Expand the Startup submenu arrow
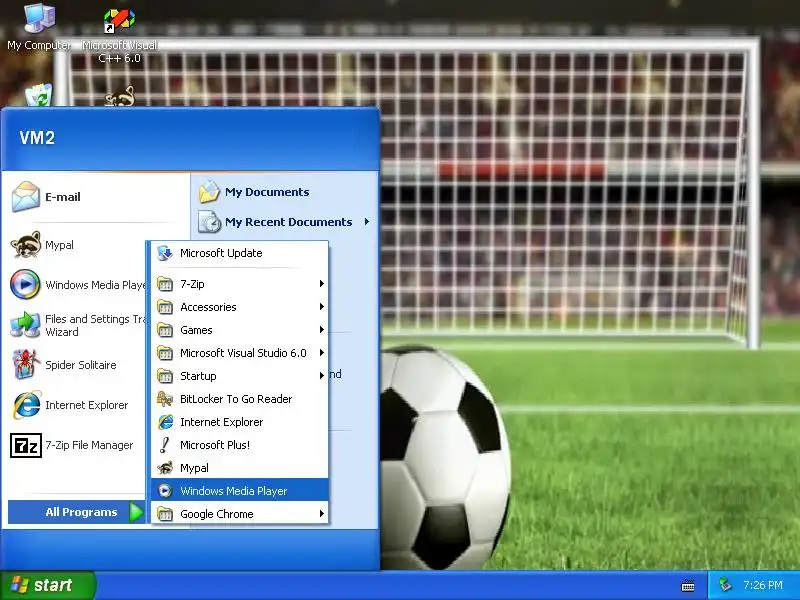 click(321, 376)
